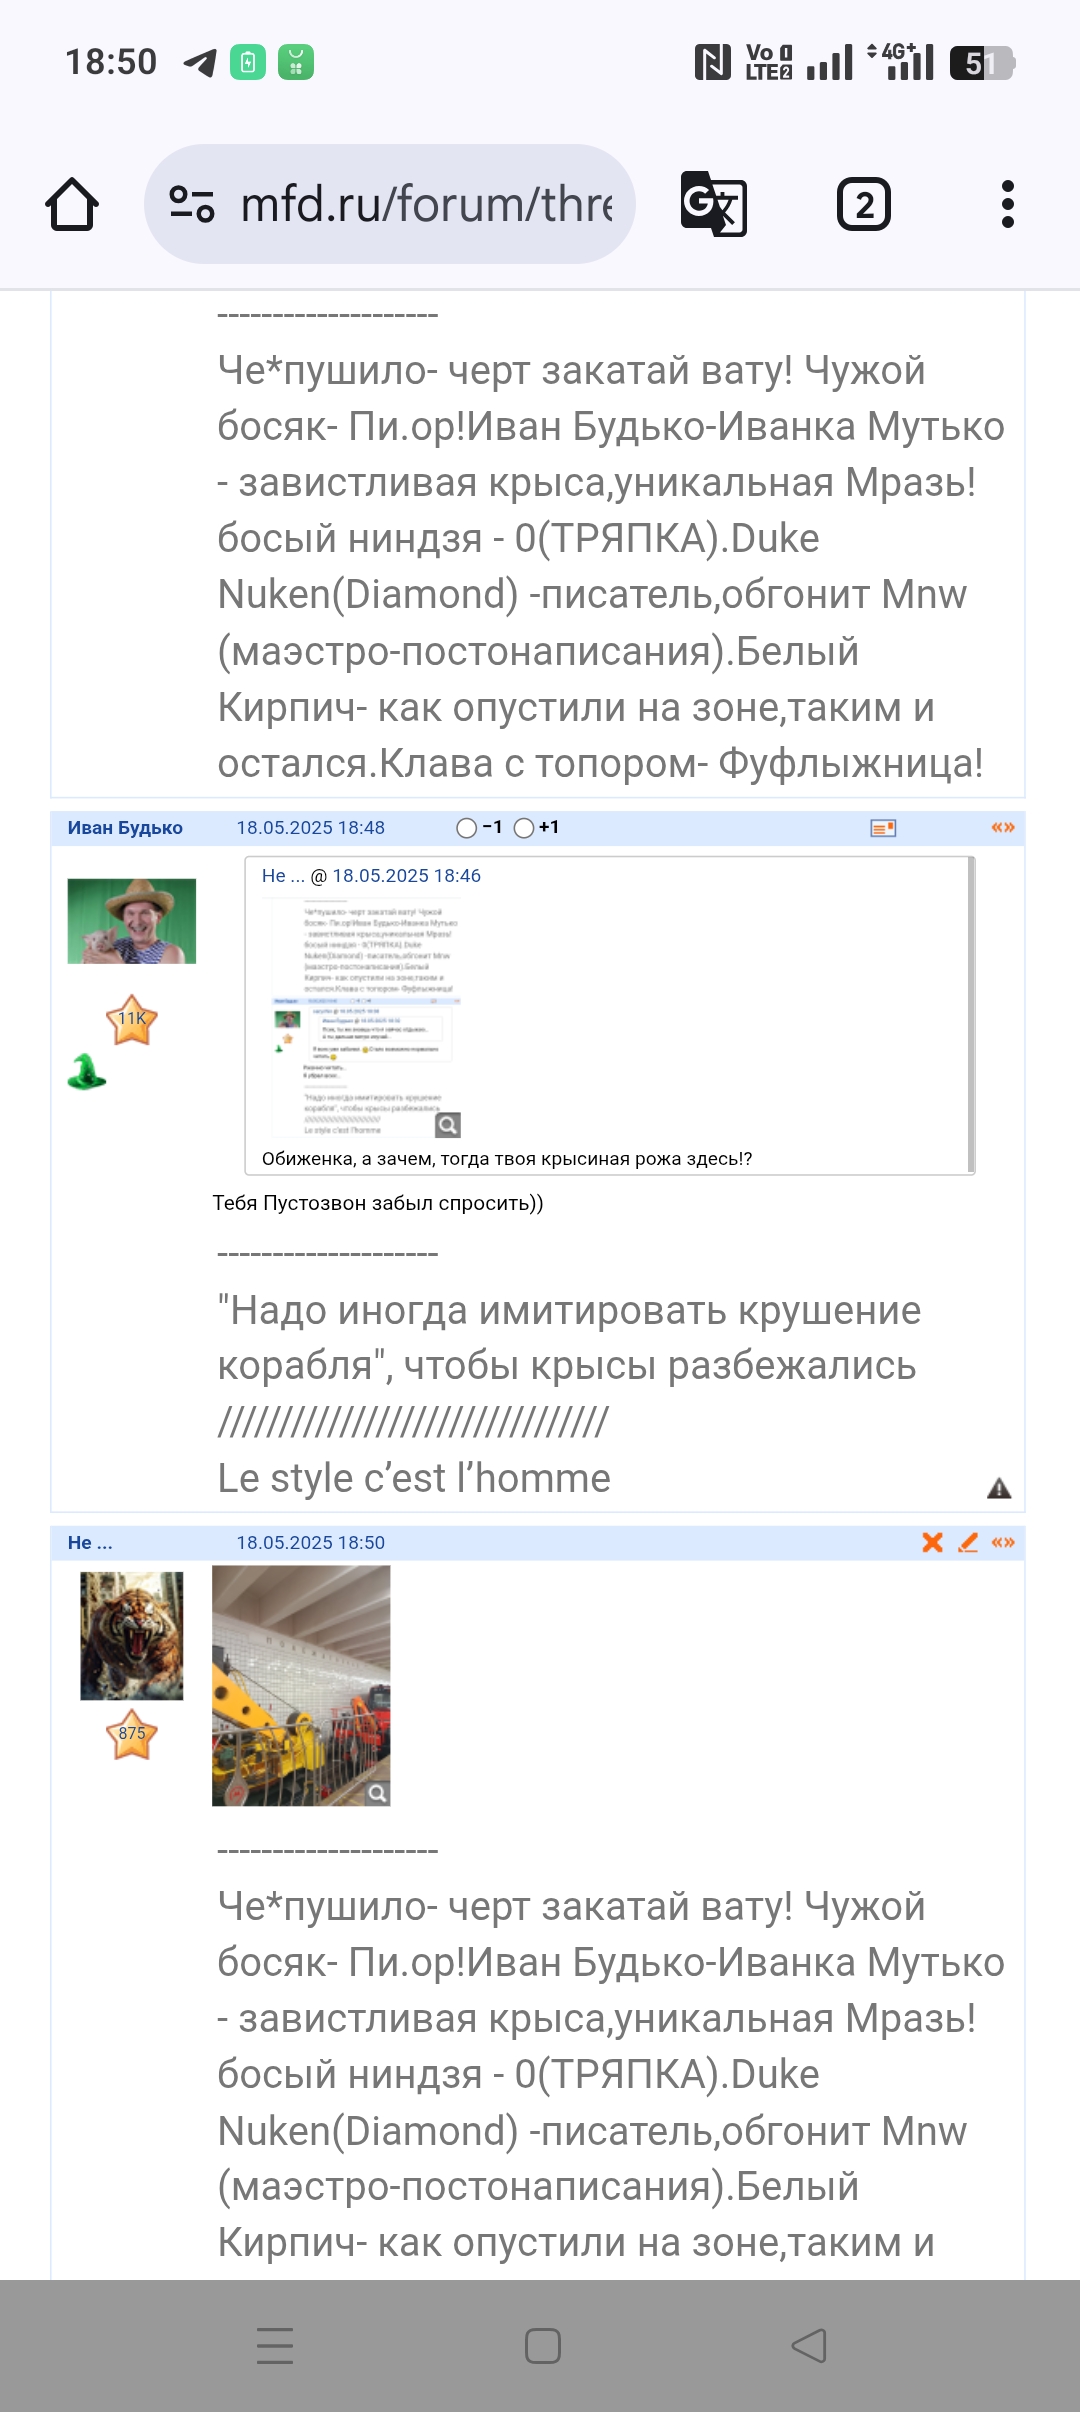This screenshot has height=2412, width=1080.
Task: Click message card icon on Иван Будько post
Action: coord(883,828)
